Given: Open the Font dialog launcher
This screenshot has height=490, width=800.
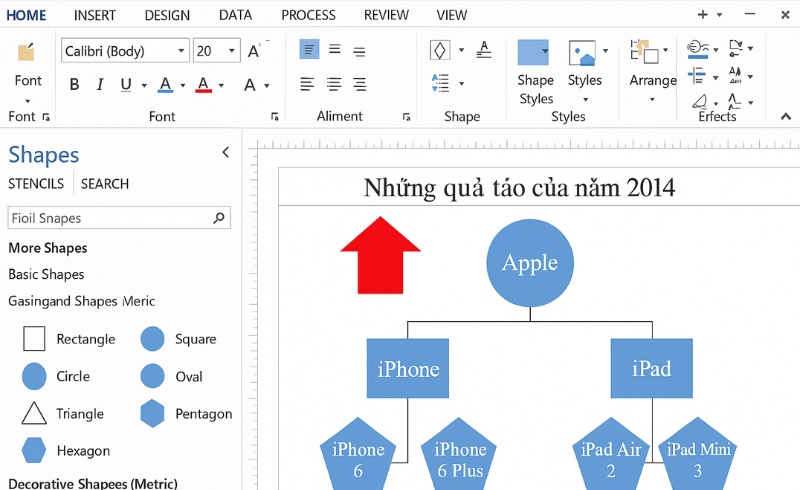Looking at the screenshot, I should click(x=274, y=117).
